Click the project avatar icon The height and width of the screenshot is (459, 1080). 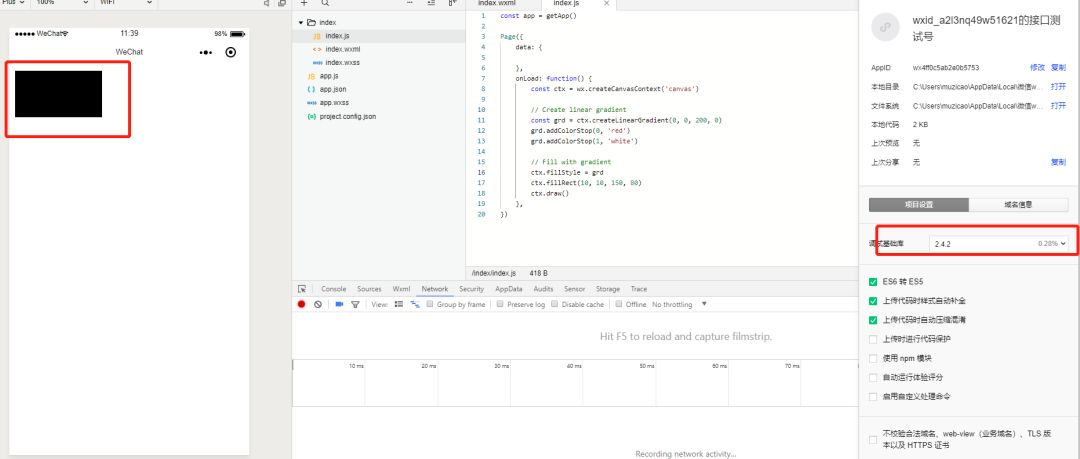pyautogui.click(x=885, y=27)
